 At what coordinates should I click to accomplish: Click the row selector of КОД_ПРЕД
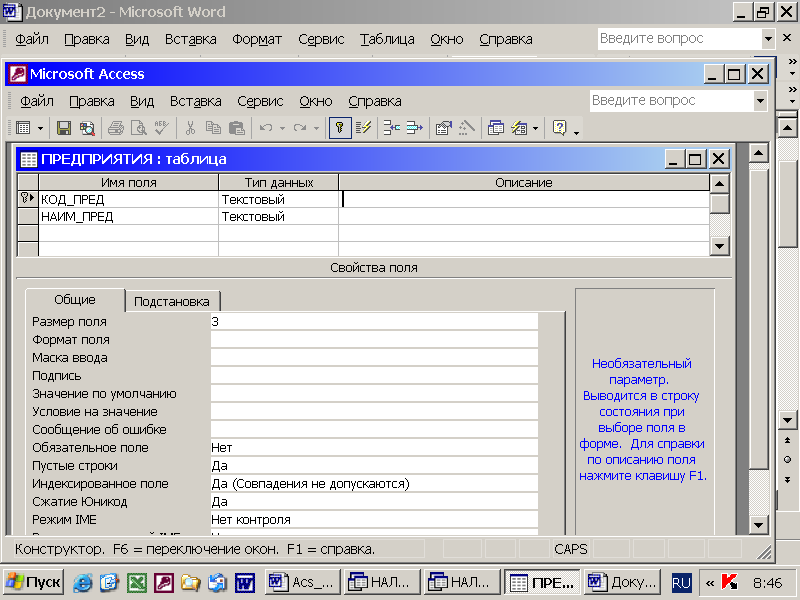tap(28, 199)
